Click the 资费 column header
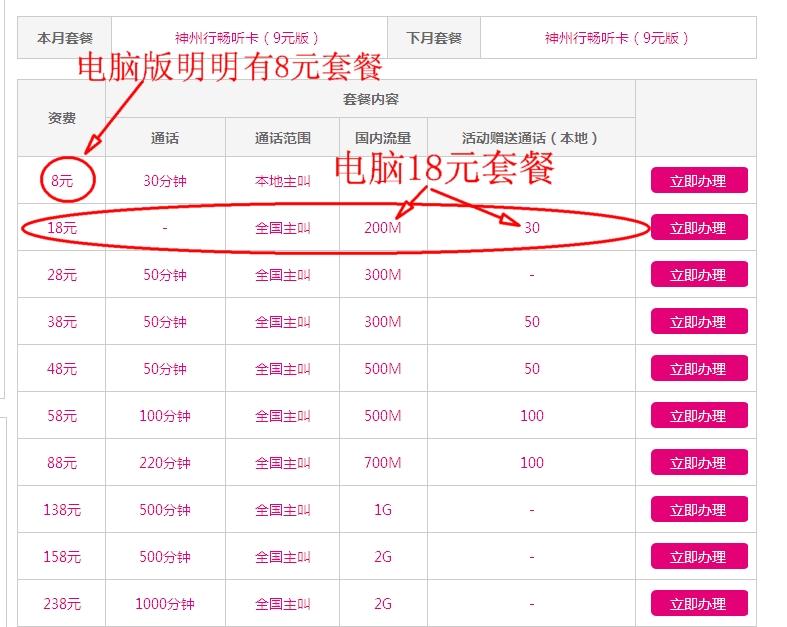Viewport: 787px width, 627px height. (x=62, y=118)
